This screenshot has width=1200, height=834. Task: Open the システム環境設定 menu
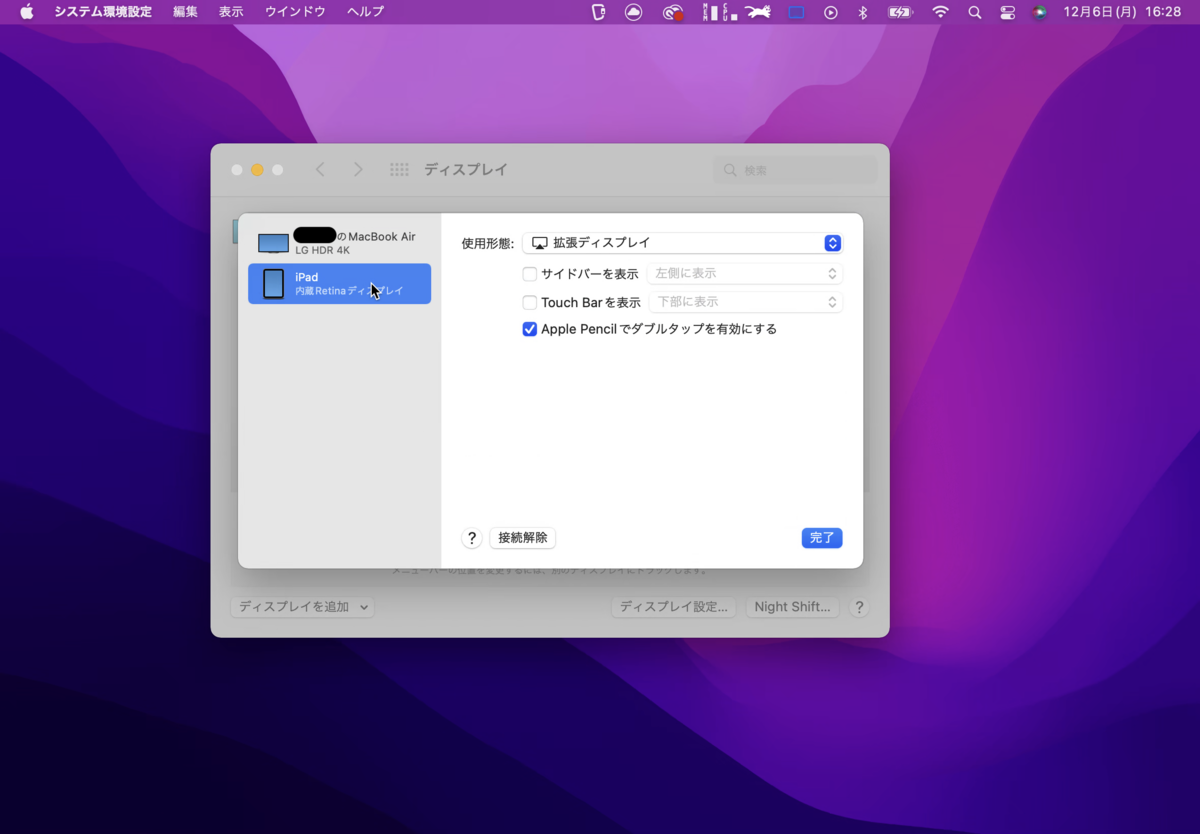pos(103,12)
